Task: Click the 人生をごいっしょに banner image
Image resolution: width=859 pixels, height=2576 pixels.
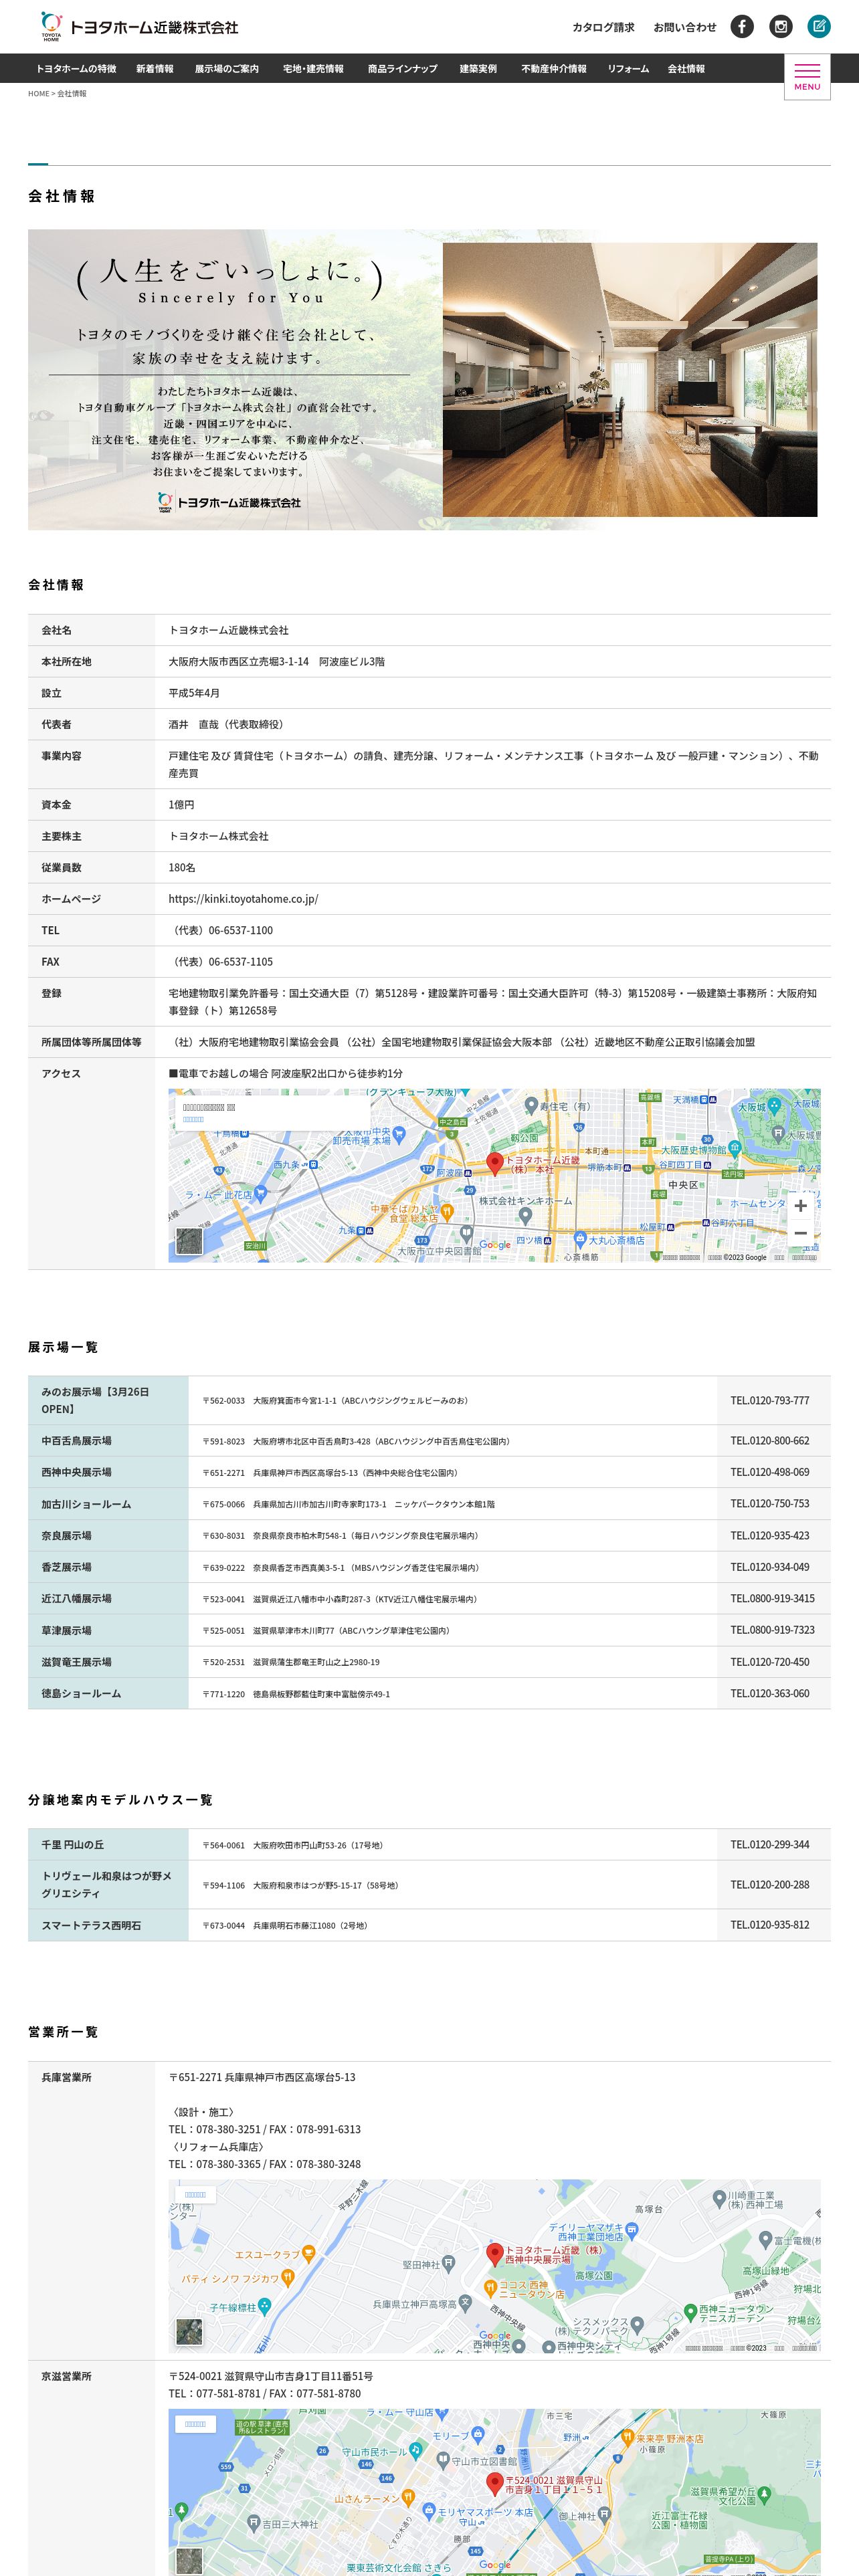Action: [x=429, y=380]
